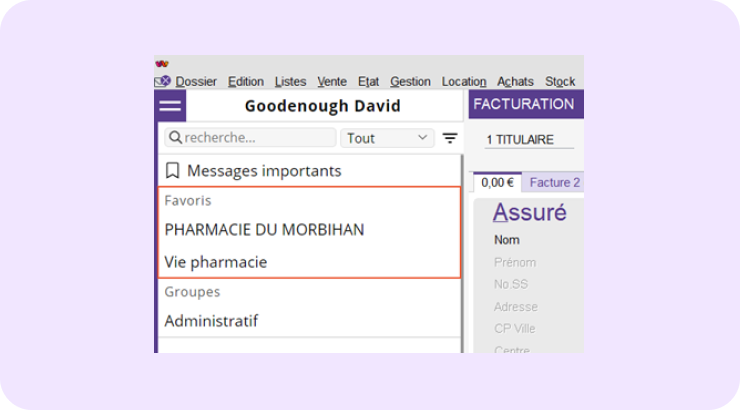Click the Goodenough David user header
740x410 pixels.
(x=322, y=106)
